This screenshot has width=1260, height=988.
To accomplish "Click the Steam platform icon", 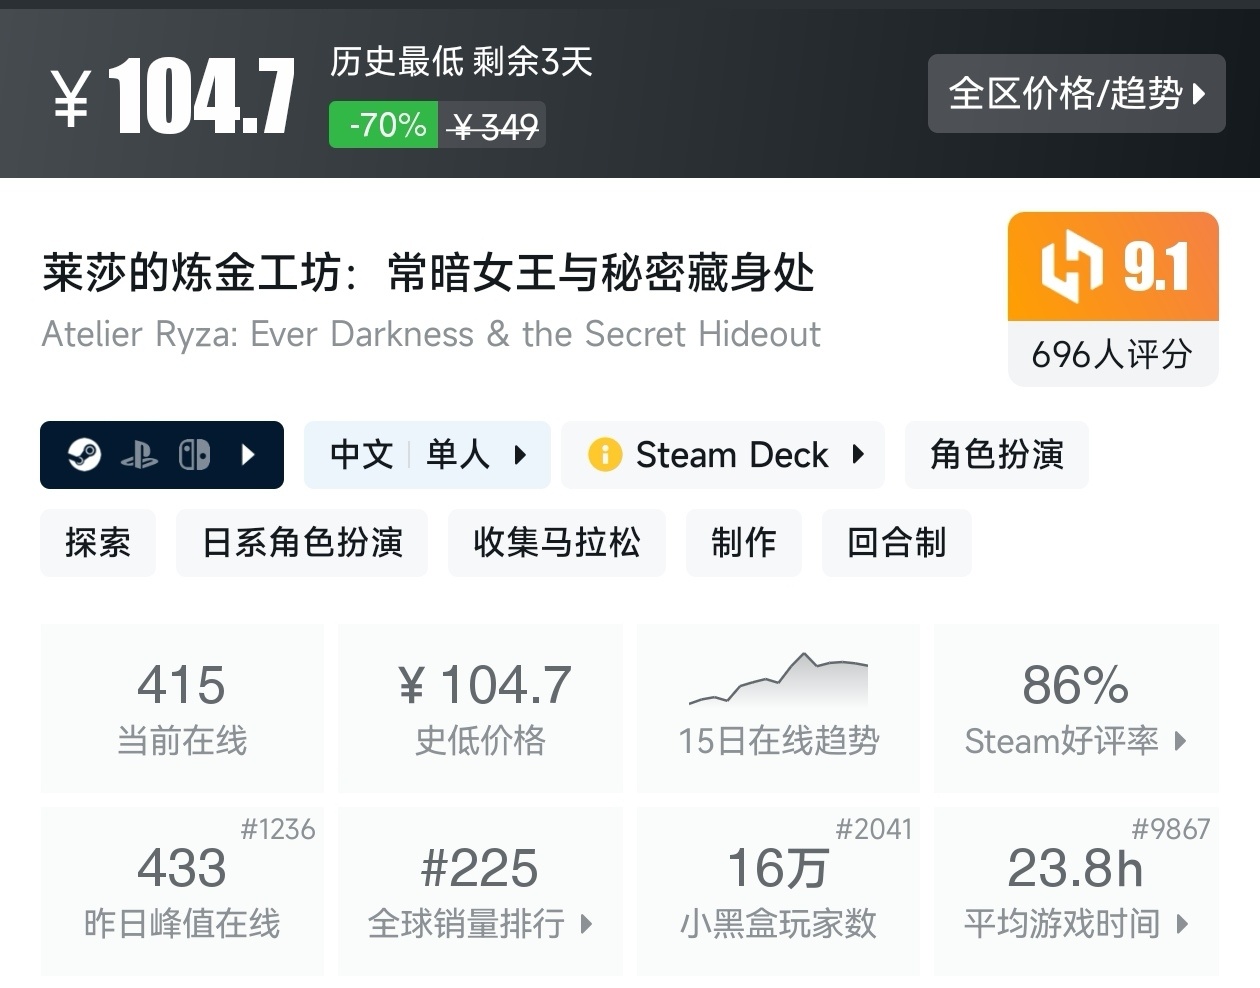I will 85,455.
